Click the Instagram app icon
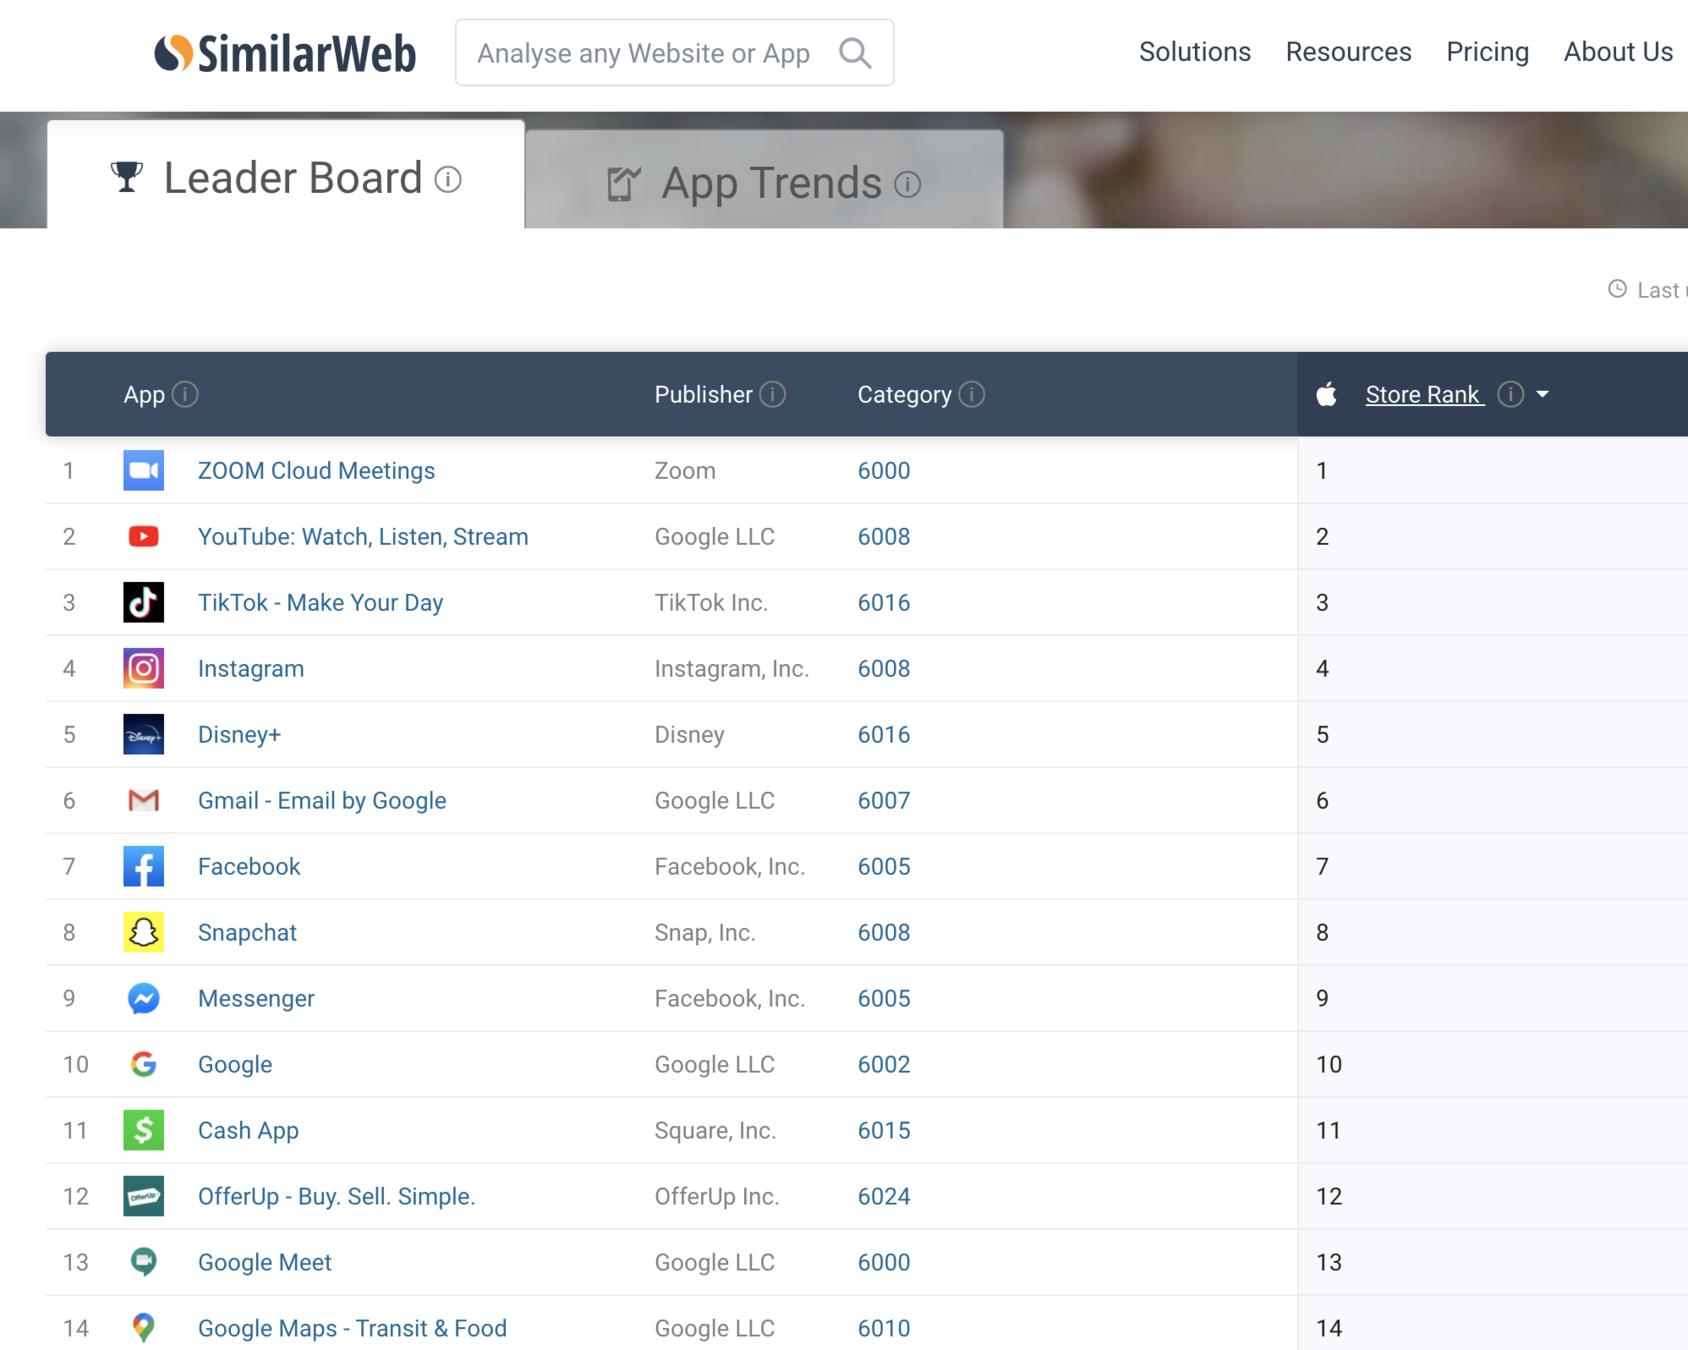Screen dimensions: 1688x1350 143,668
